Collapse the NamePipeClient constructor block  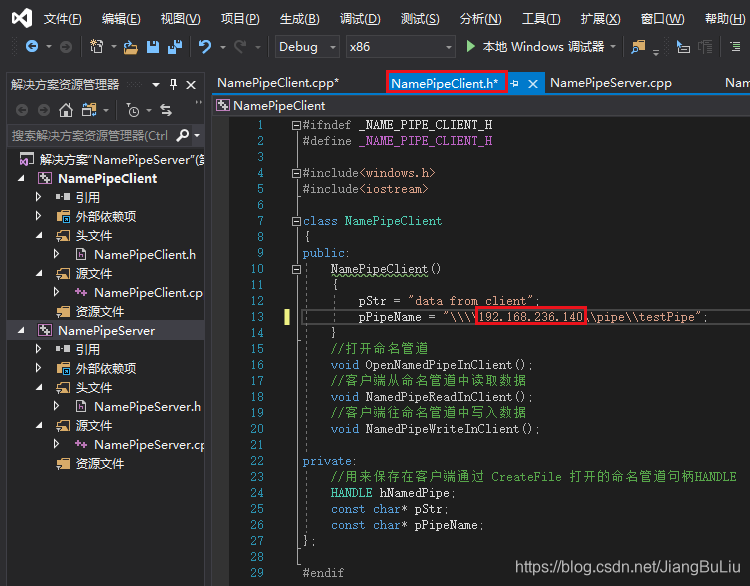click(296, 269)
